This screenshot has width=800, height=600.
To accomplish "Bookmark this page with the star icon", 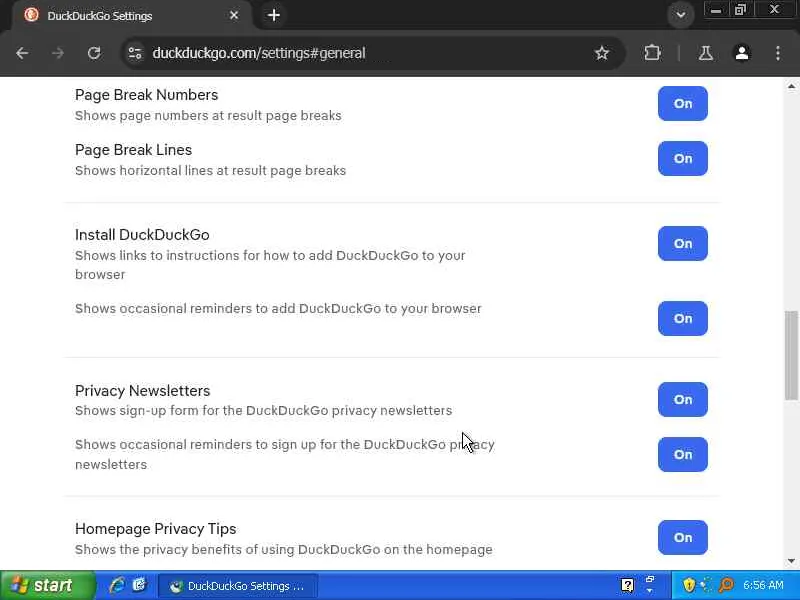I will pyautogui.click(x=602, y=53).
